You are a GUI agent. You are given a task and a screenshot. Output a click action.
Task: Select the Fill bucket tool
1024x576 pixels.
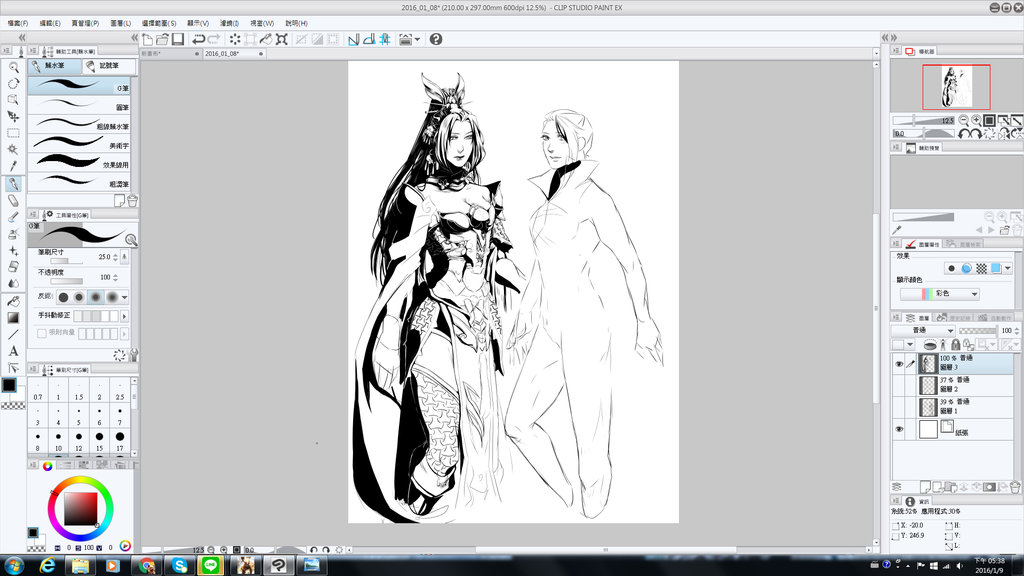coord(13,301)
